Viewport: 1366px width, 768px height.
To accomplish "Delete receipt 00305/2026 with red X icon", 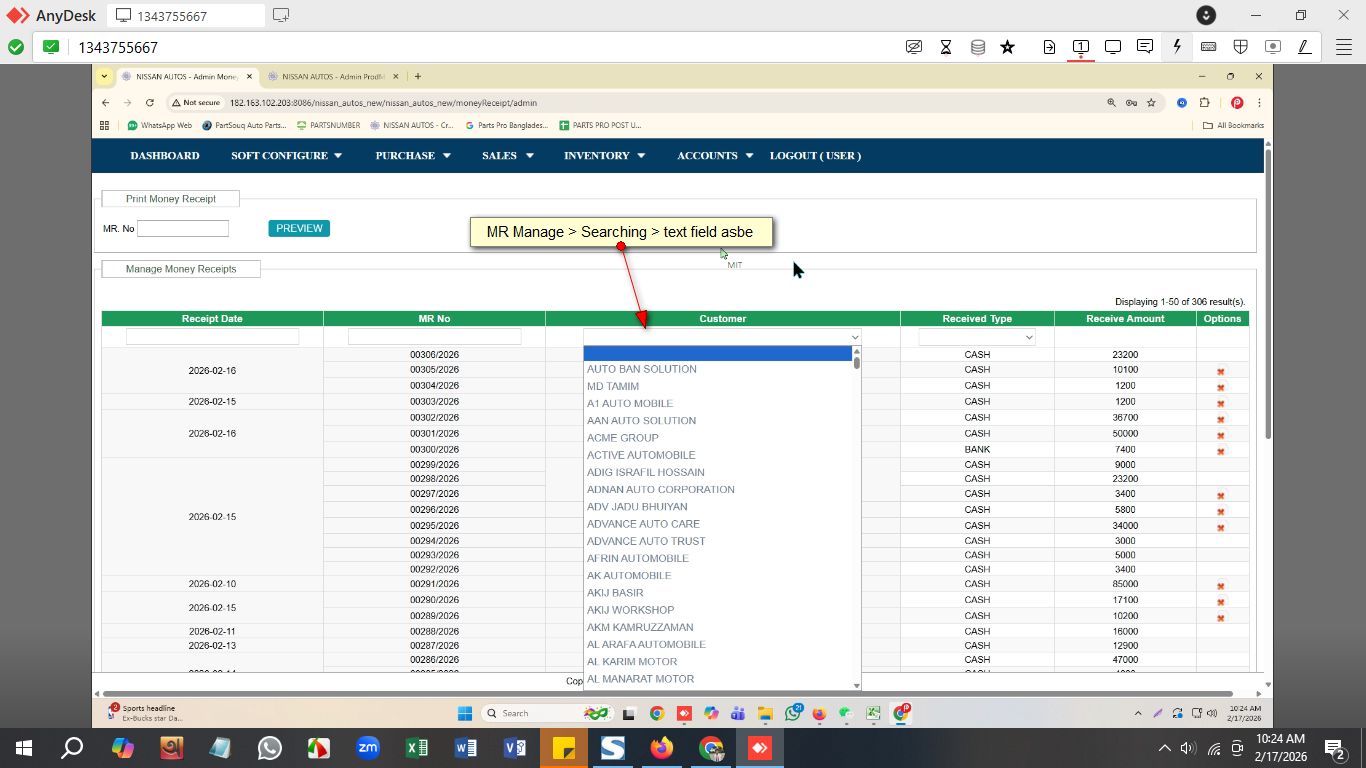I will (x=1220, y=371).
